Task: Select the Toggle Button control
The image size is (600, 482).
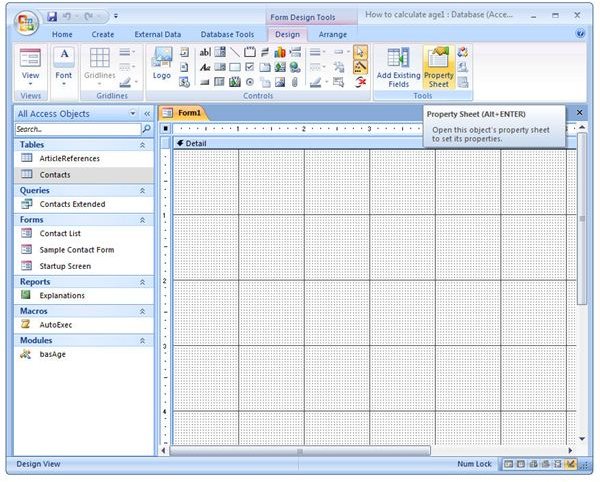Action: (265, 52)
